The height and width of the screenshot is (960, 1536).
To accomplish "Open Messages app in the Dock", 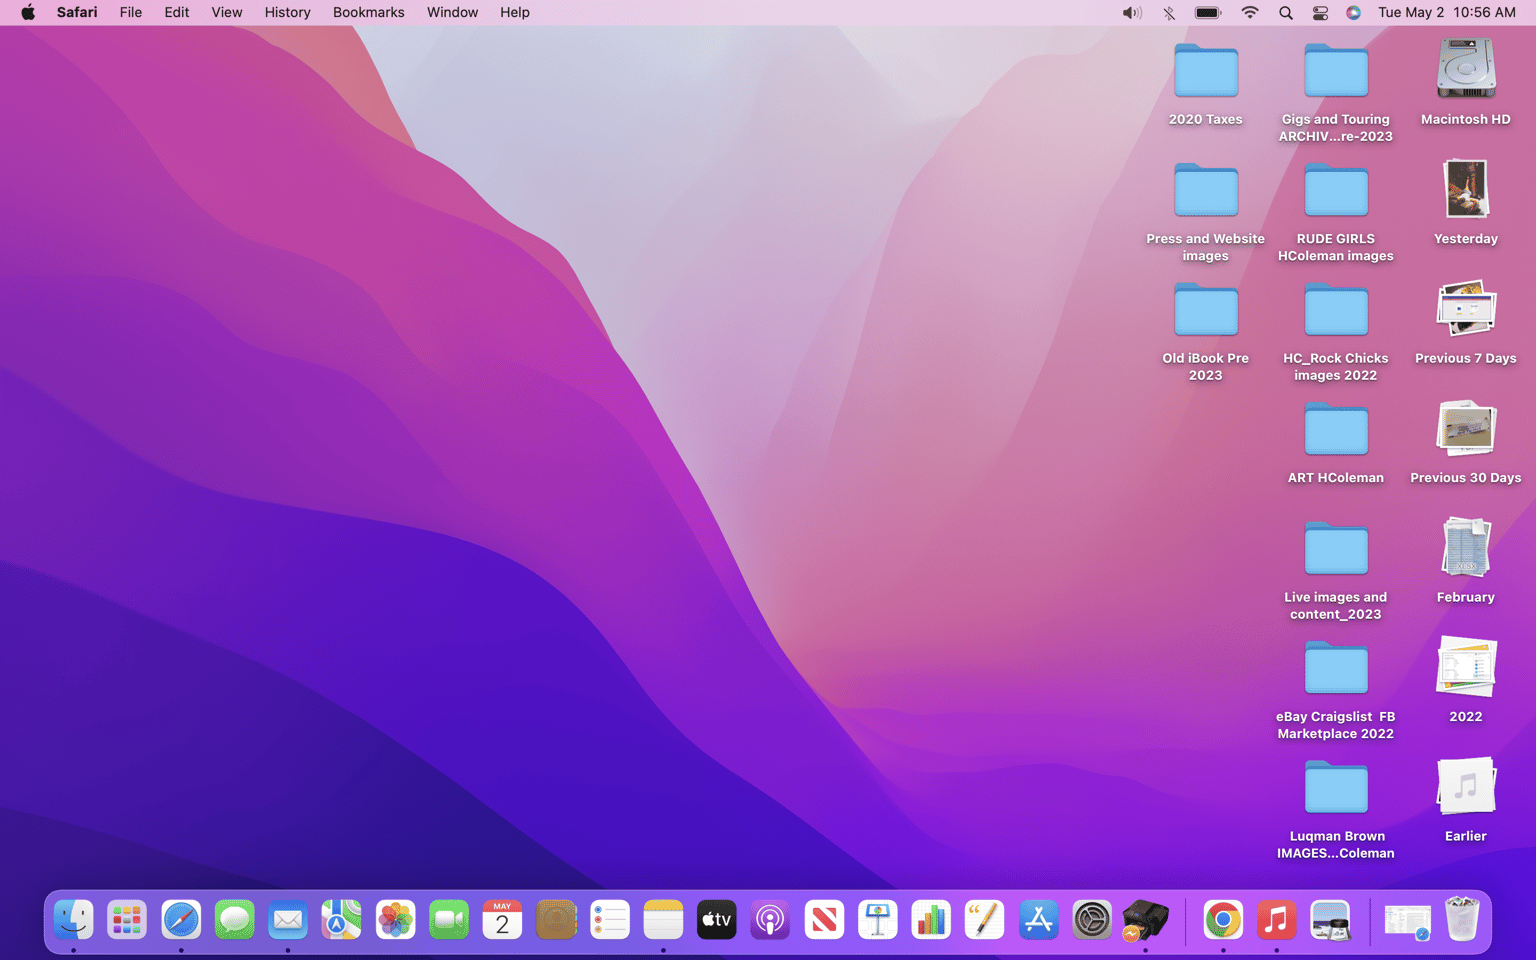I will coord(234,920).
